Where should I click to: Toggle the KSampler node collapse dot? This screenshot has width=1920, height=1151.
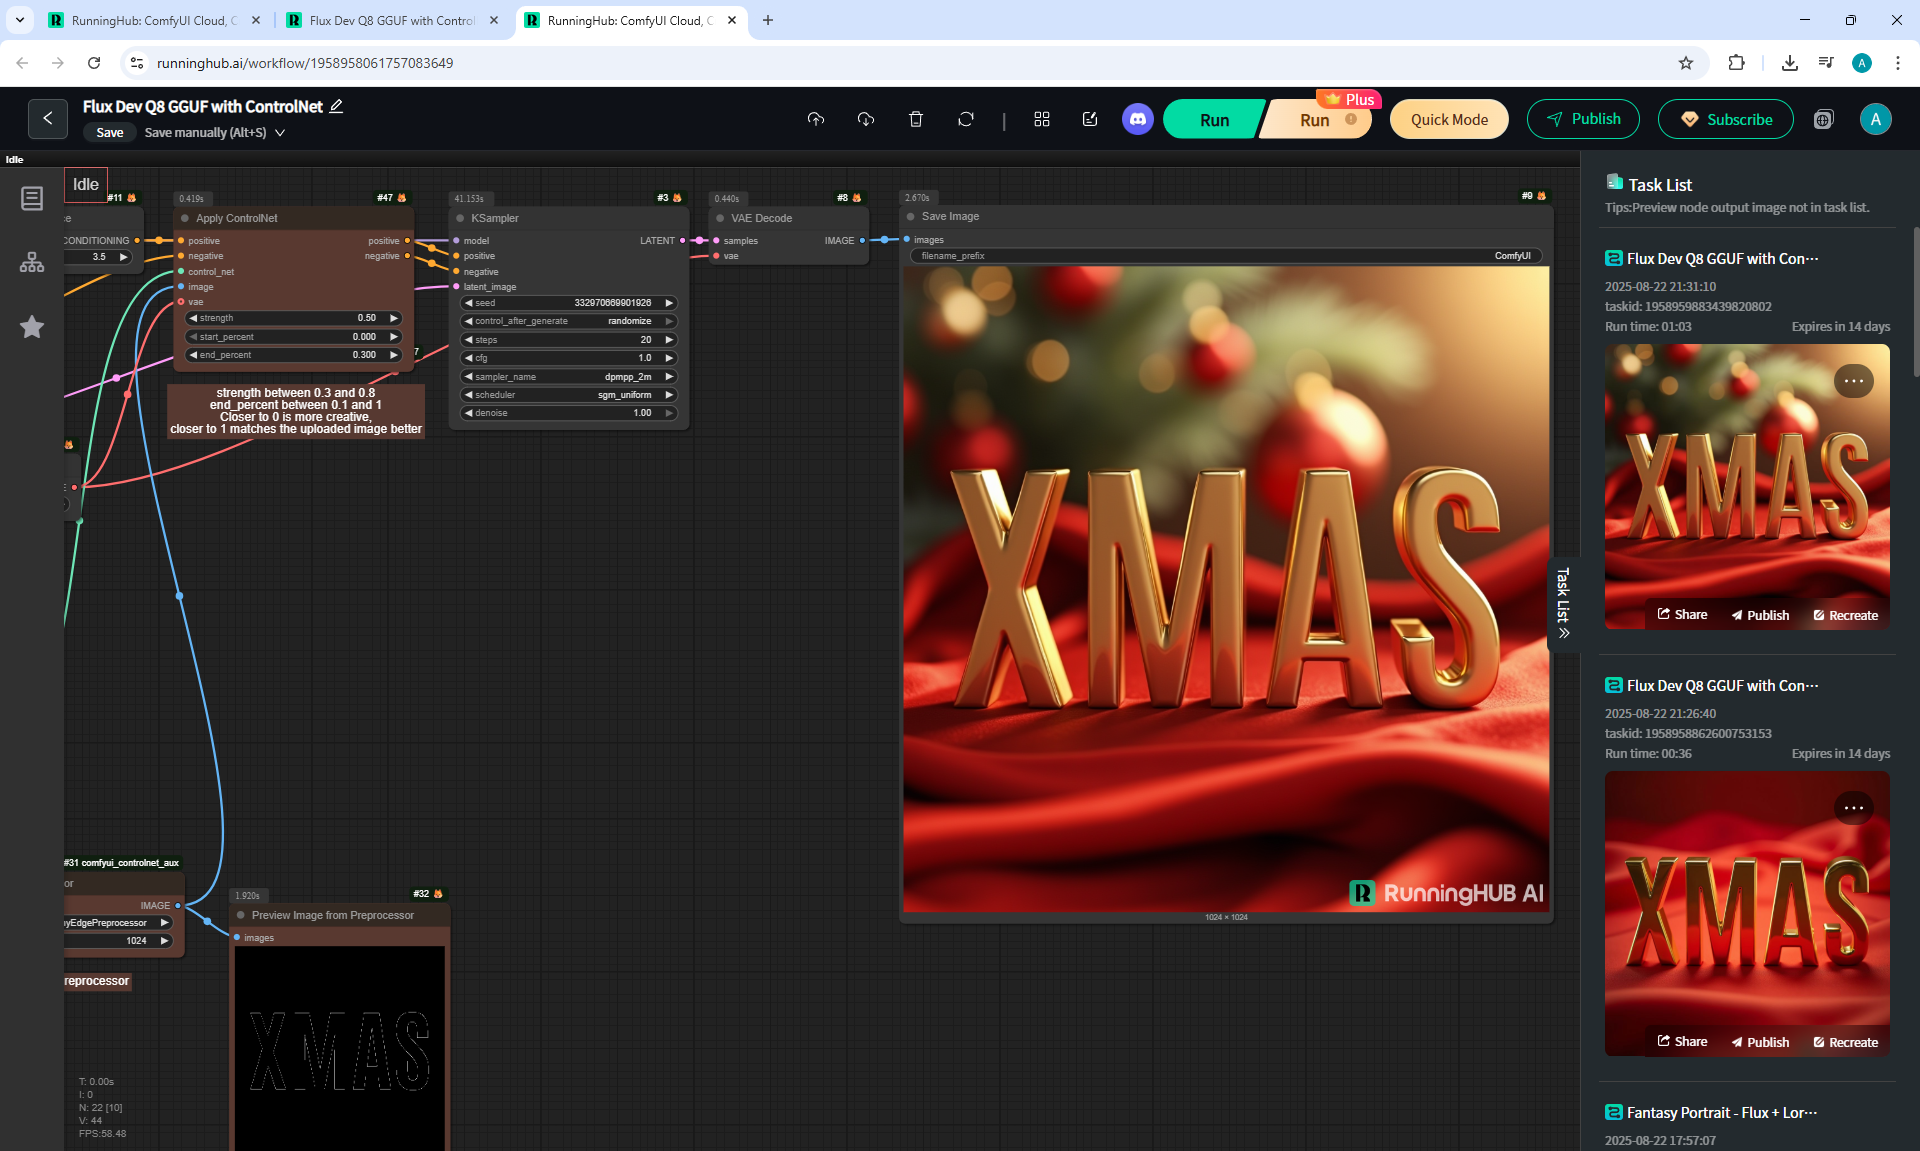pos(461,218)
